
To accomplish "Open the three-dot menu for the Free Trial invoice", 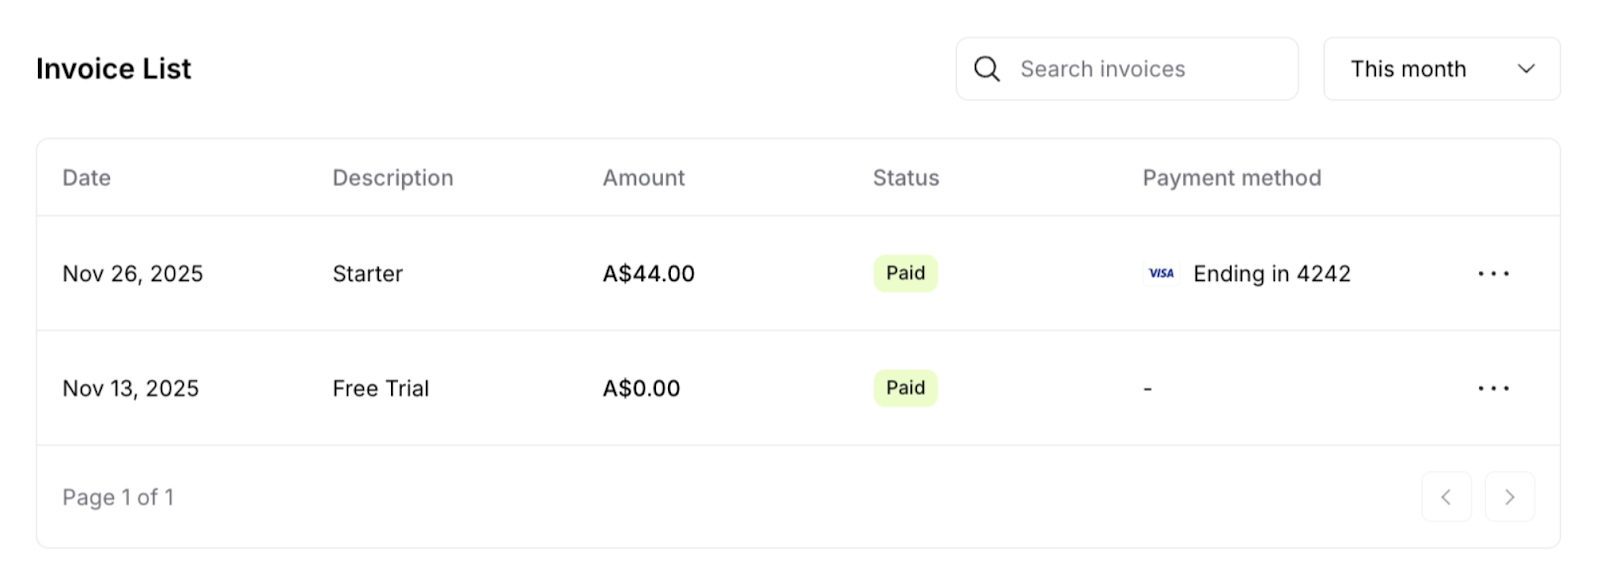I will (1493, 388).
